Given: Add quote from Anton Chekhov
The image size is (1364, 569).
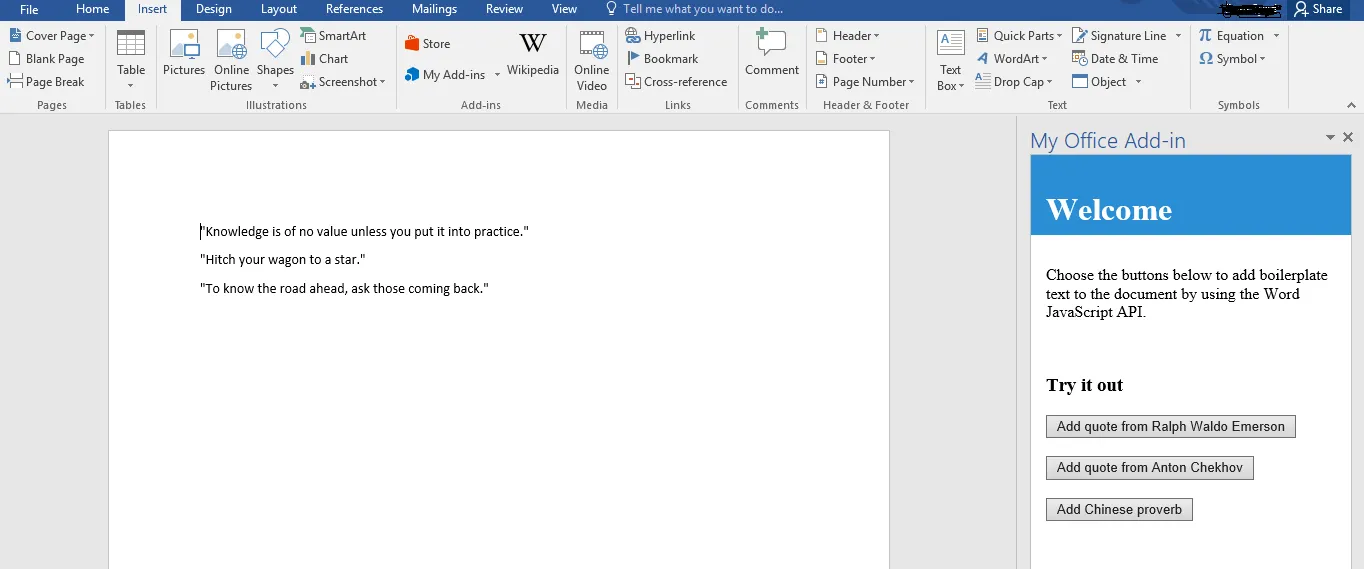Looking at the screenshot, I should pos(1150,468).
